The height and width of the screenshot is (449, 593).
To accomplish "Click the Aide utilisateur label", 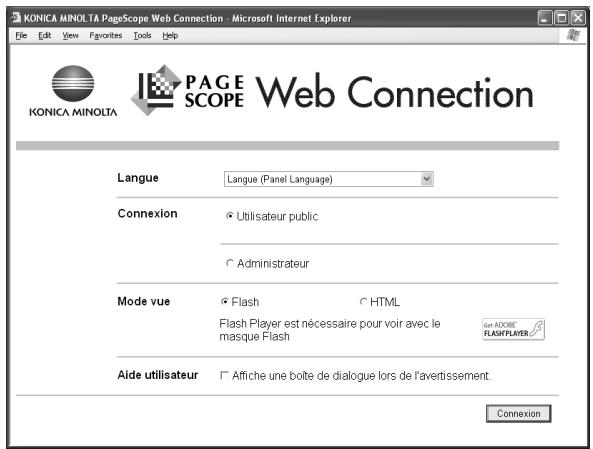I will point(158,375).
